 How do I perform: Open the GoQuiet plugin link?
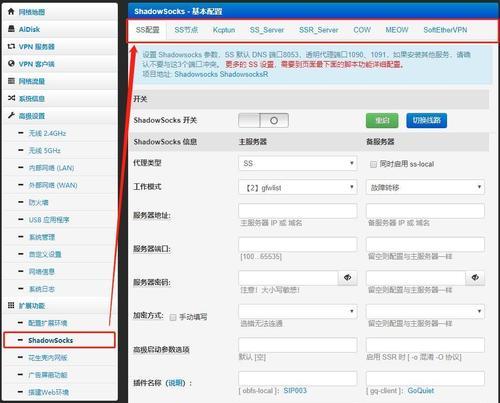pyautogui.click(x=421, y=390)
